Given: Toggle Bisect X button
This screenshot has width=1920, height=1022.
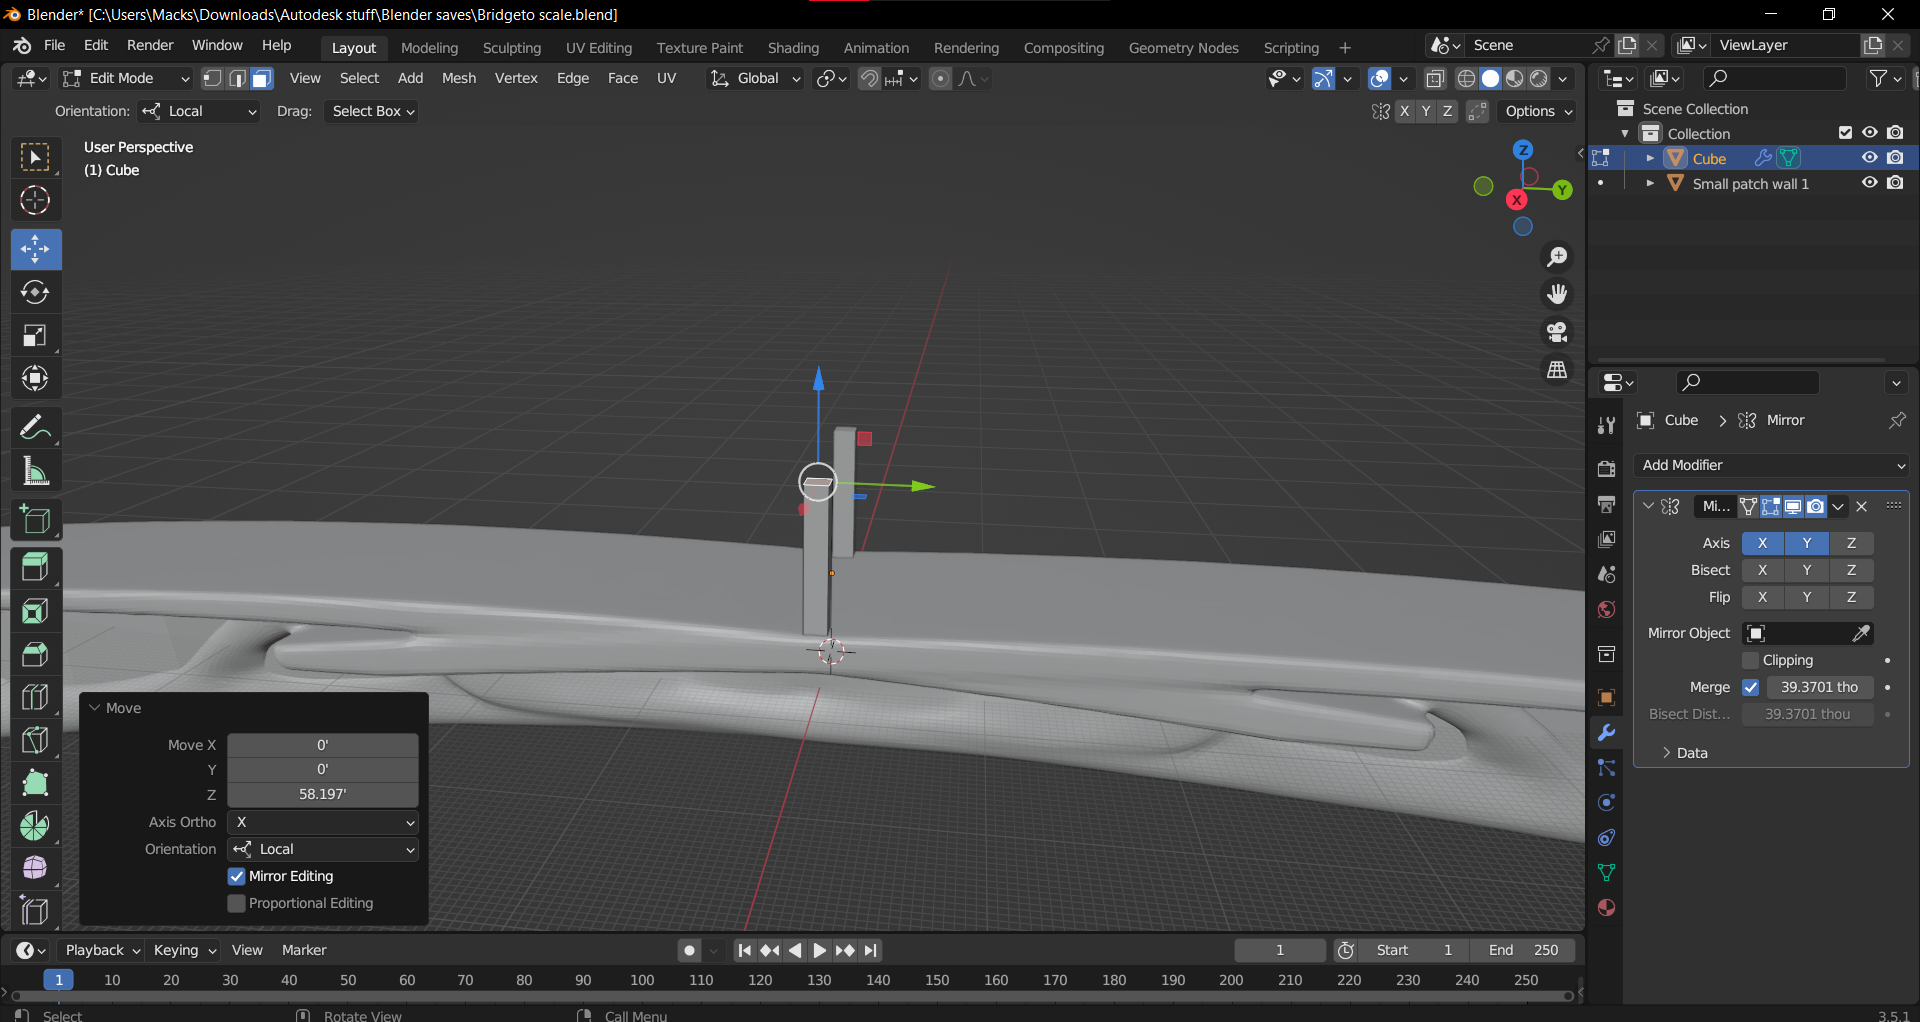Looking at the screenshot, I should click(x=1763, y=570).
